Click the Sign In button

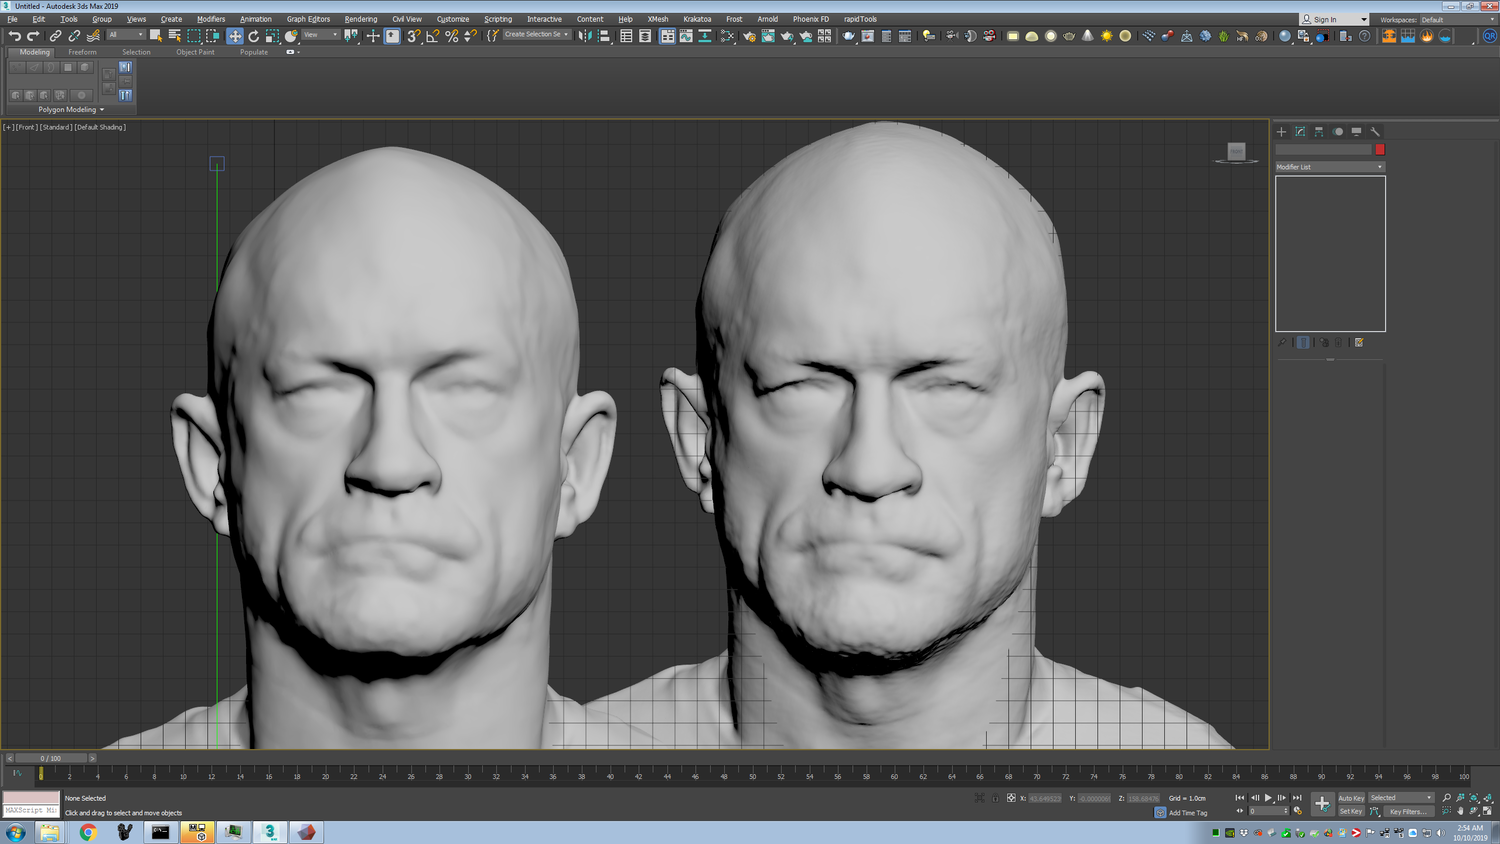click(x=1334, y=19)
